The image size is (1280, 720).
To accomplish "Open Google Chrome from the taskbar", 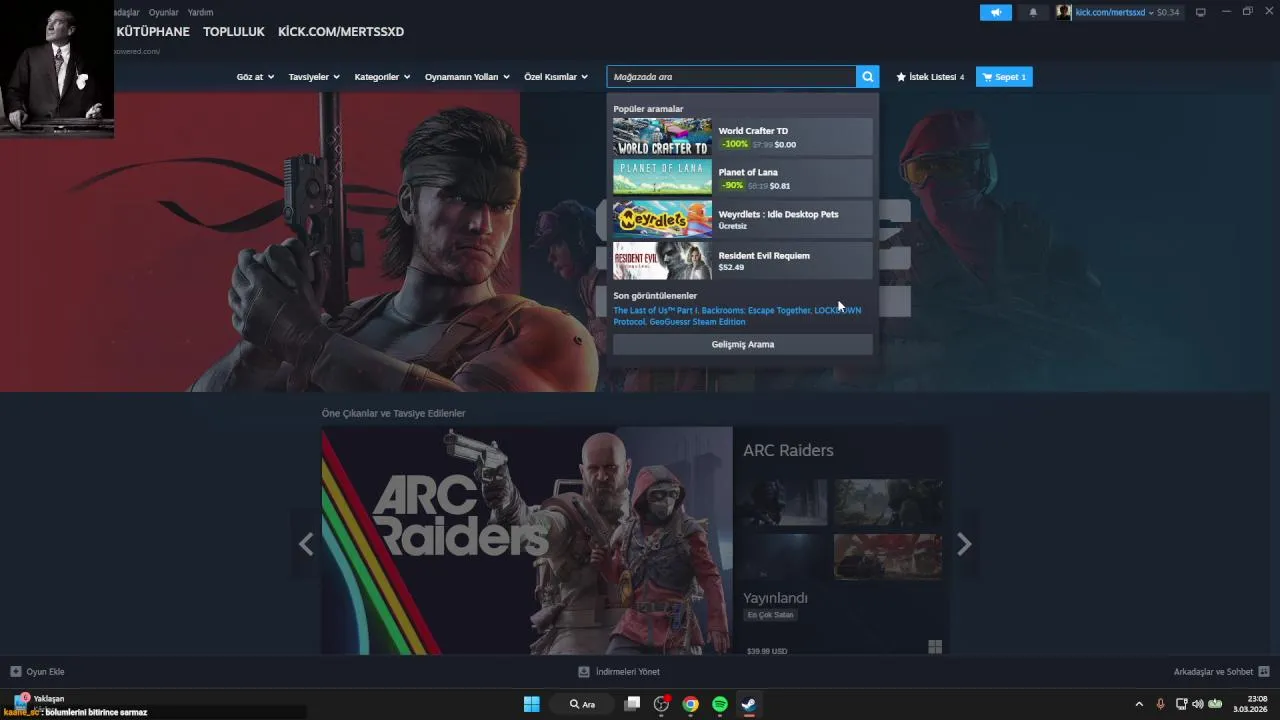I will click(x=690, y=704).
